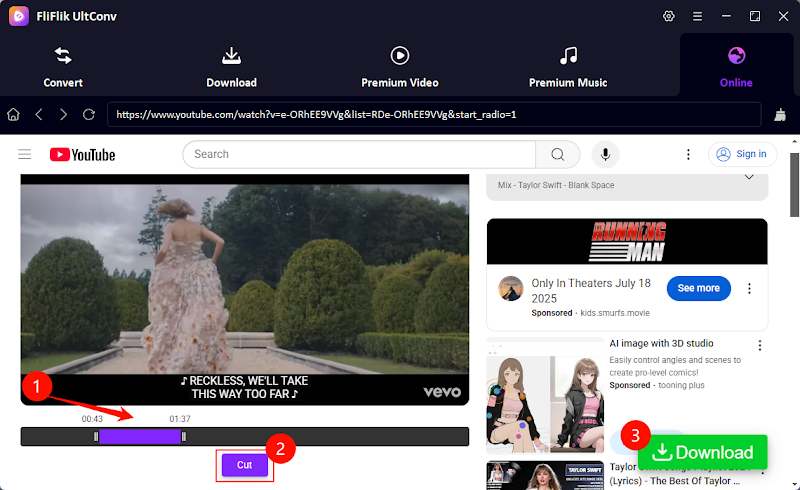Click the kids.smurfs.movie sponsor link

point(615,313)
